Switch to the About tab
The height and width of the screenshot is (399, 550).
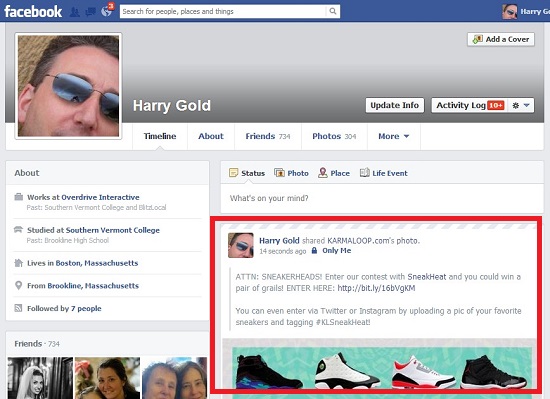tap(211, 136)
